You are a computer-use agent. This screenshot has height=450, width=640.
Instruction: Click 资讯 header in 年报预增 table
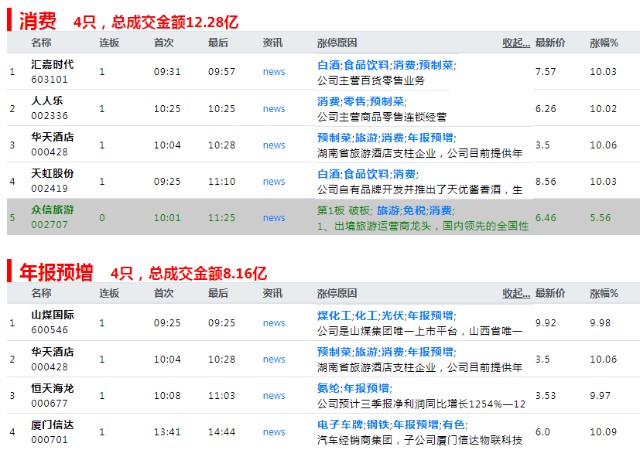click(x=272, y=293)
